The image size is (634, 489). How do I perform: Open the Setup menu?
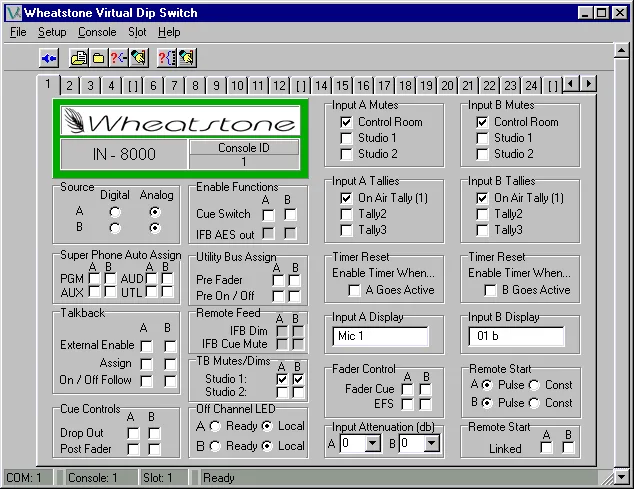pos(52,32)
